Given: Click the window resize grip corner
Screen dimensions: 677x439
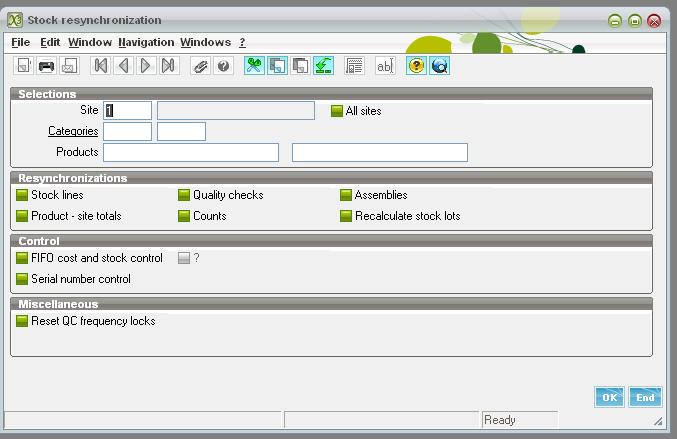Looking at the screenshot, I should 658,421.
